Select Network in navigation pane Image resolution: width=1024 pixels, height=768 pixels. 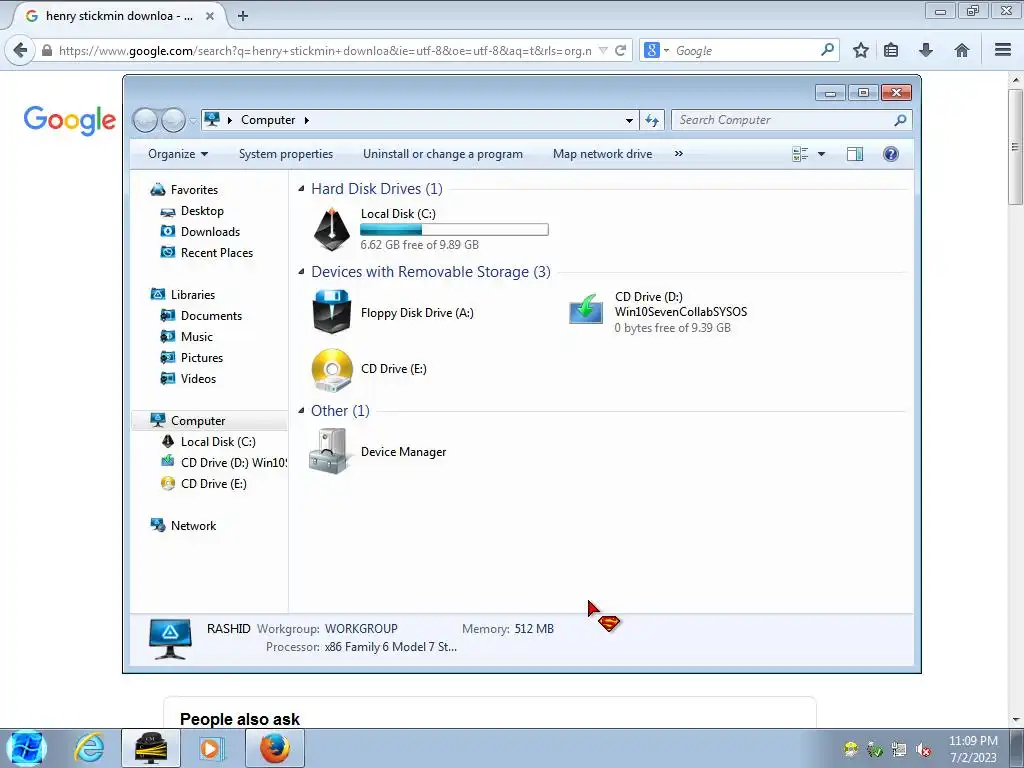[x=193, y=526]
